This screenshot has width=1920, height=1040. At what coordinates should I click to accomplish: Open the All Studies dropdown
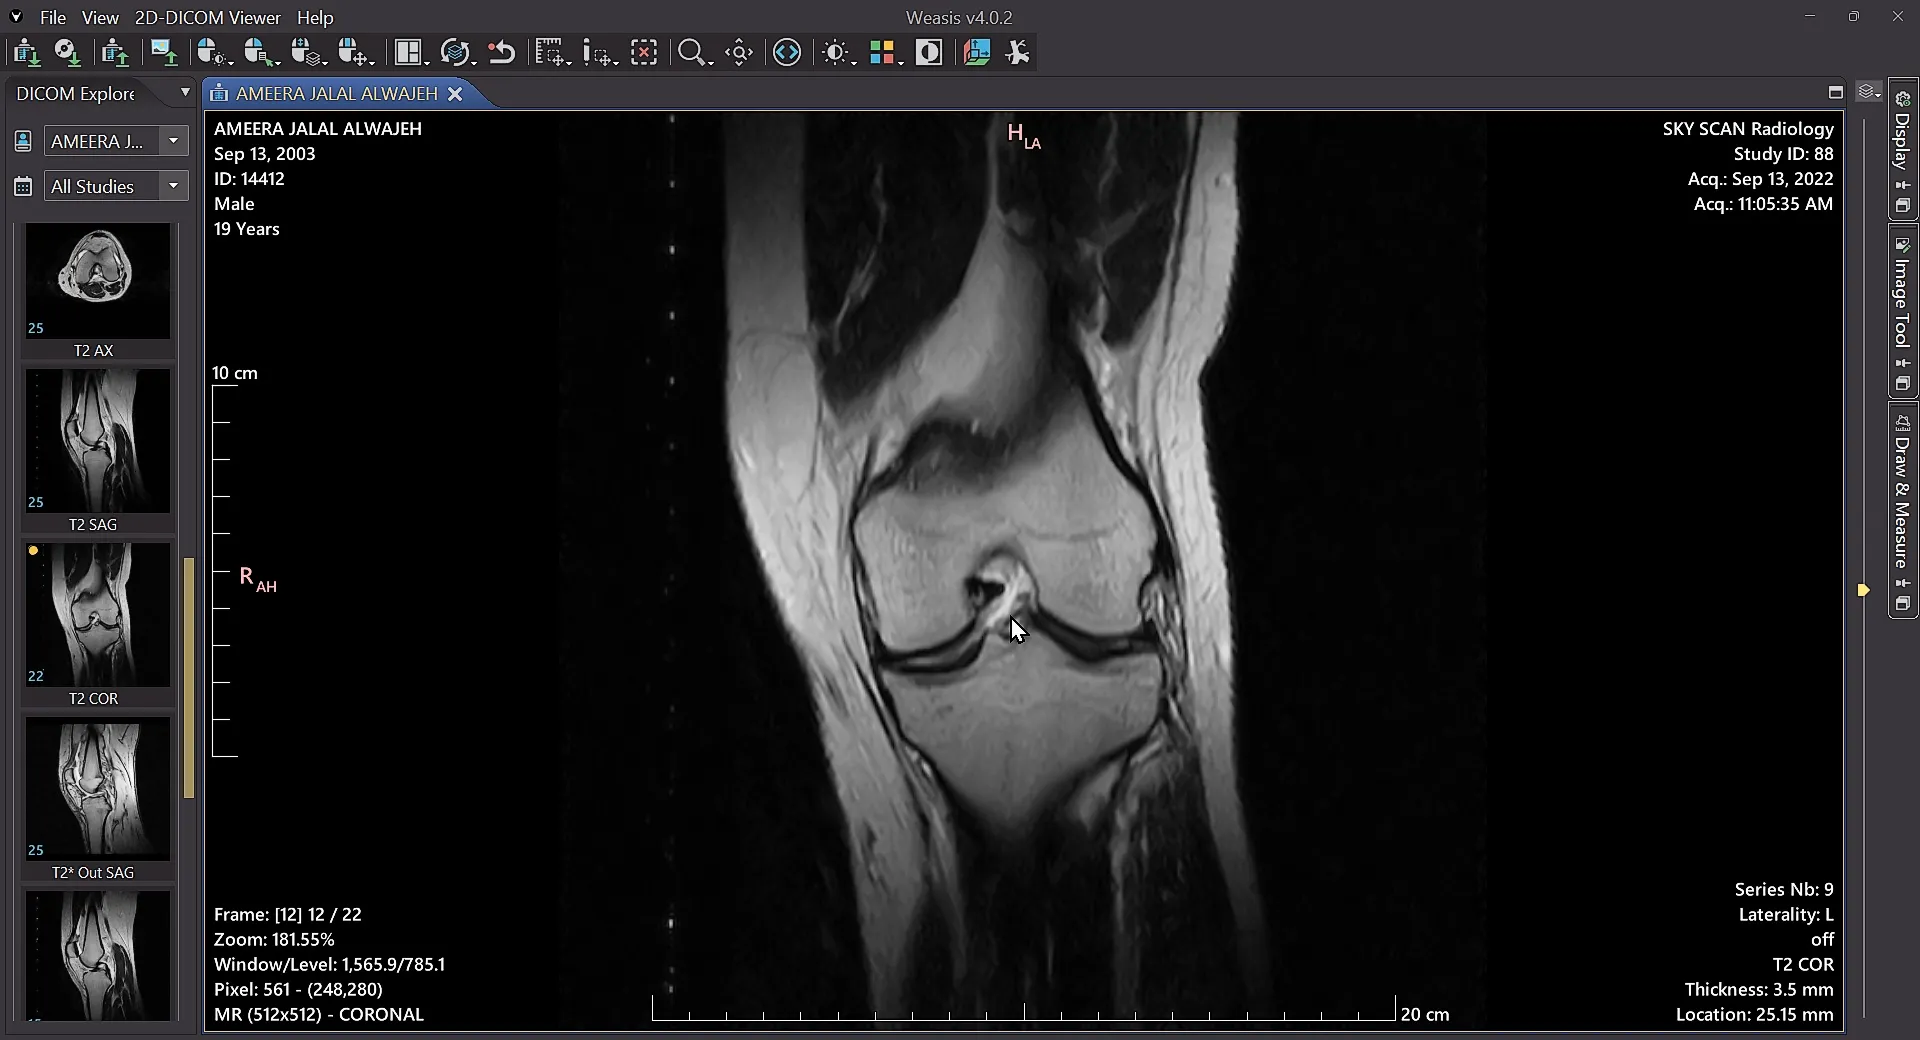173,186
